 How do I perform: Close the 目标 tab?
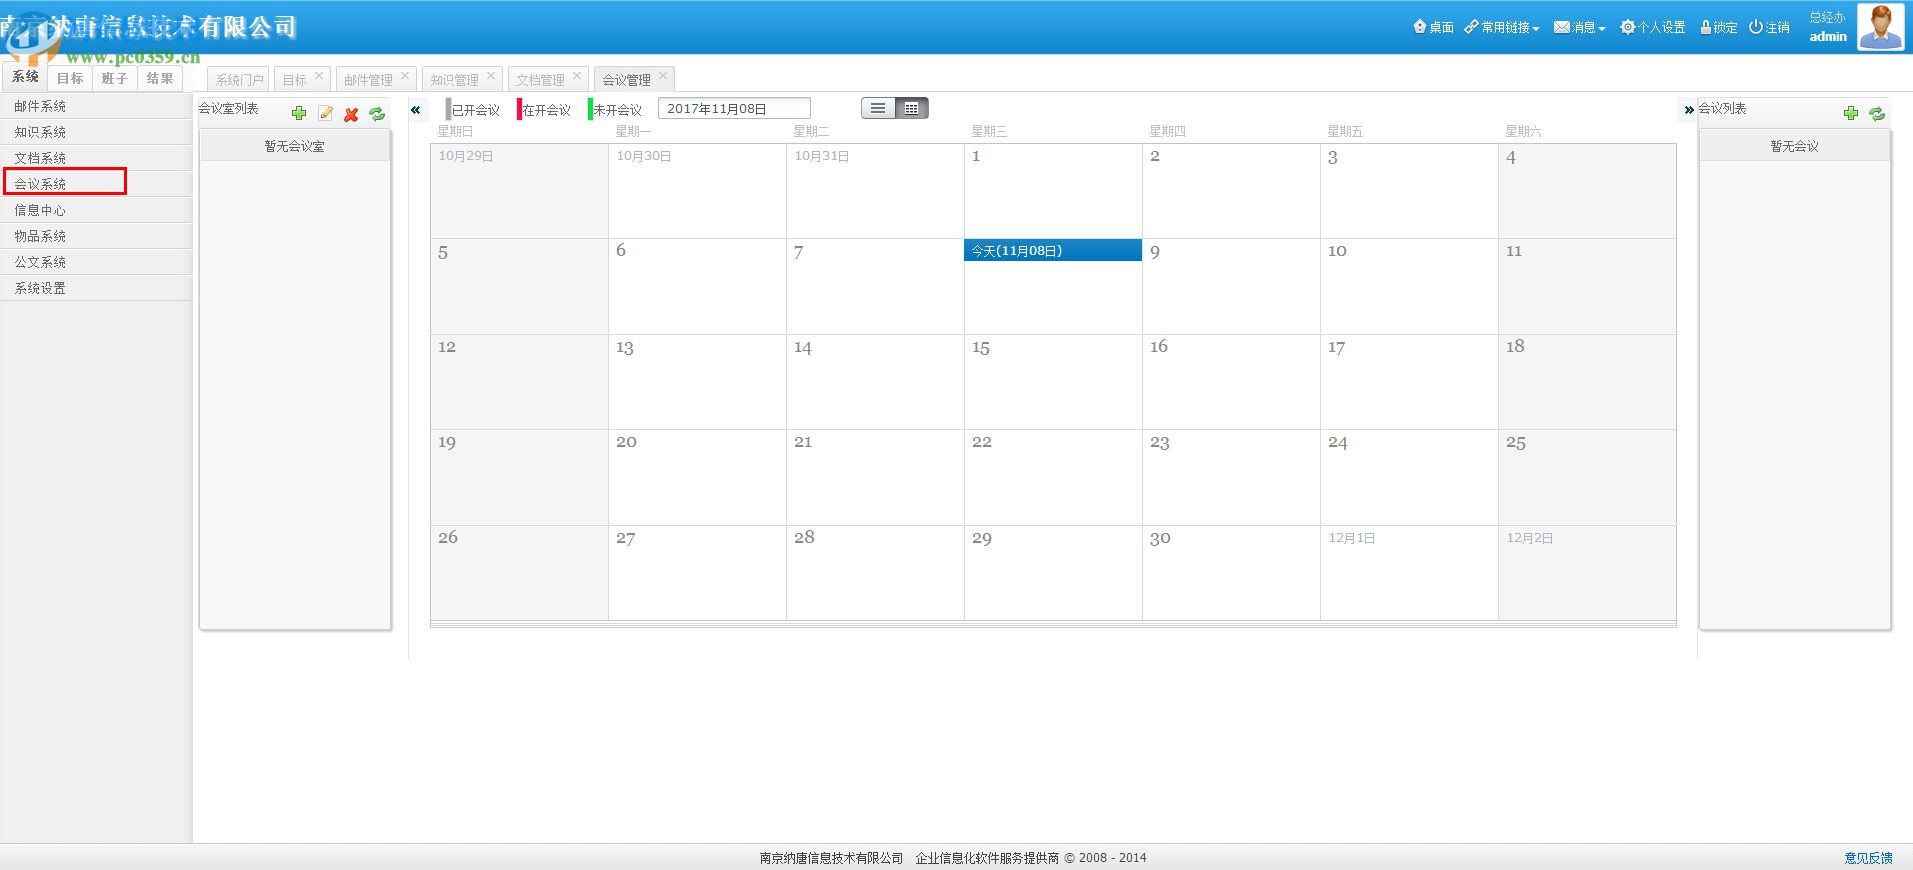tap(319, 75)
